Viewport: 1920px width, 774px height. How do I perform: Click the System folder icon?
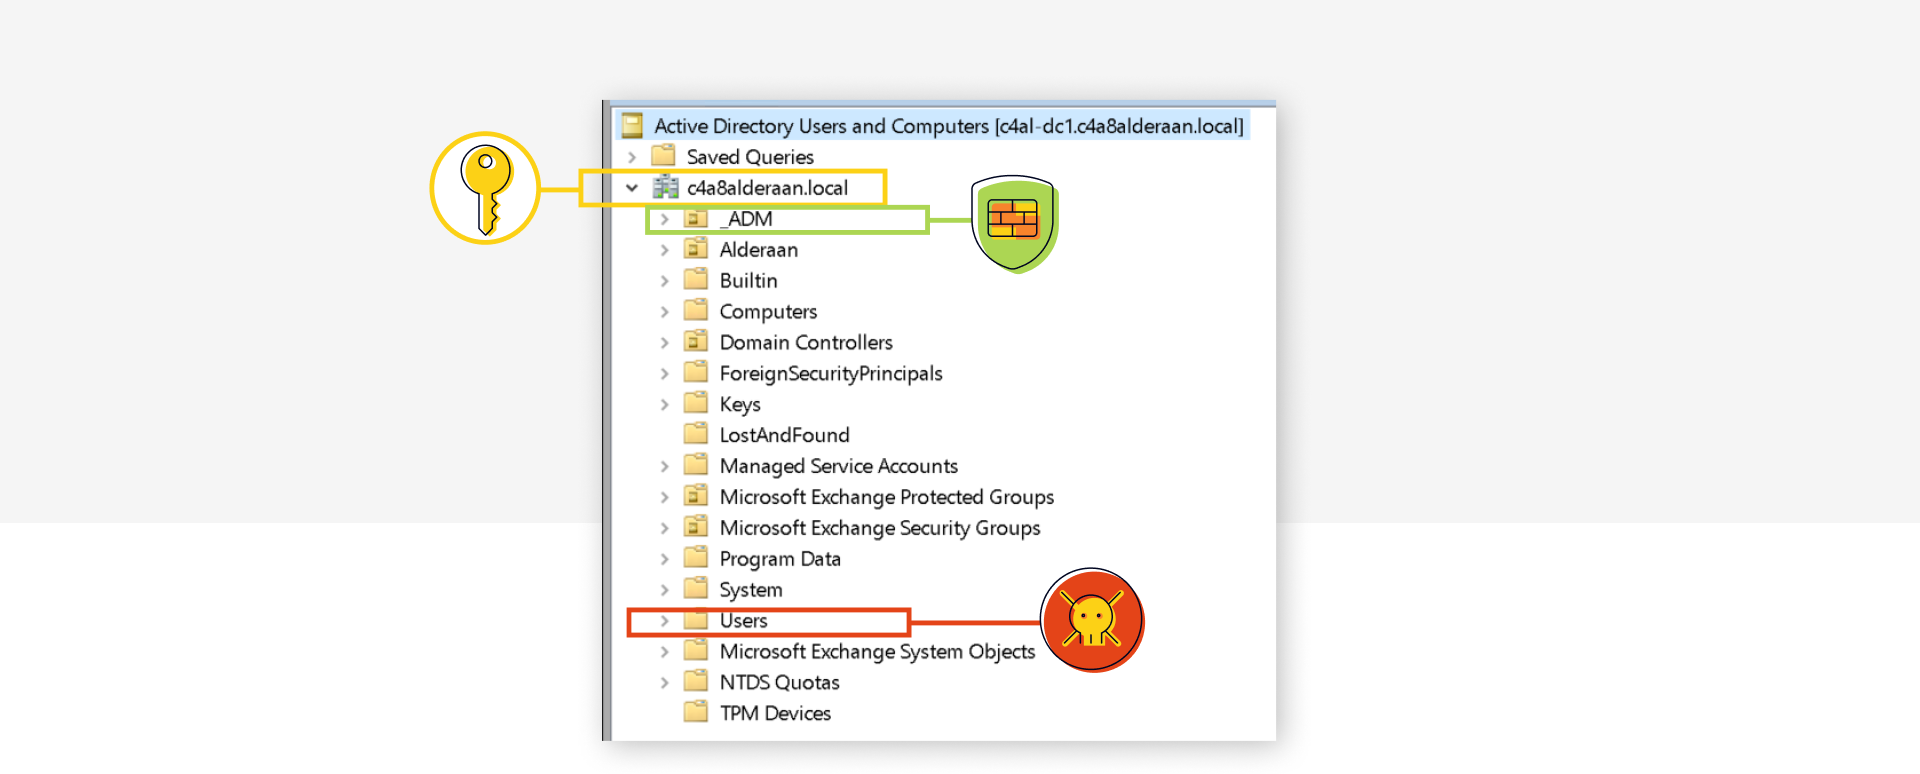(x=696, y=589)
